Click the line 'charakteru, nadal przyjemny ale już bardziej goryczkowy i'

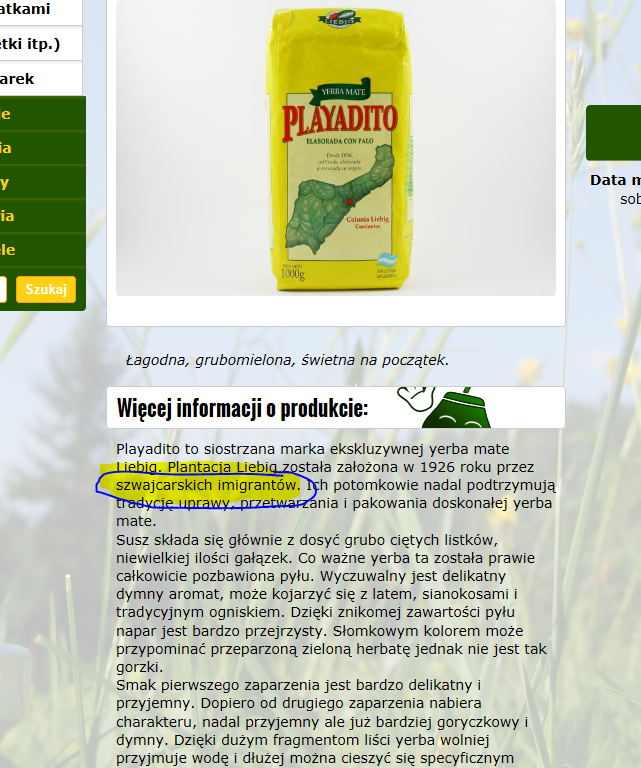pos(322,722)
